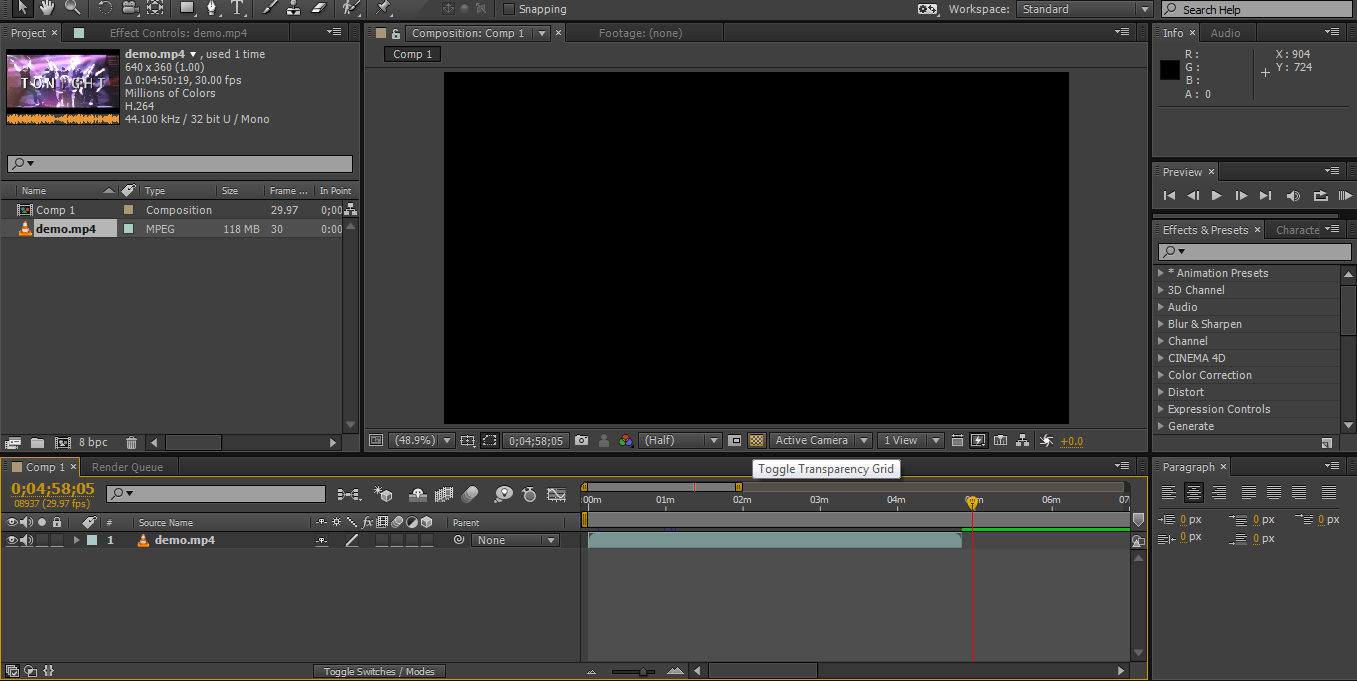Screen dimensions: 1357x681
Task: Create a new composition from Project panel
Action: (x=62, y=442)
